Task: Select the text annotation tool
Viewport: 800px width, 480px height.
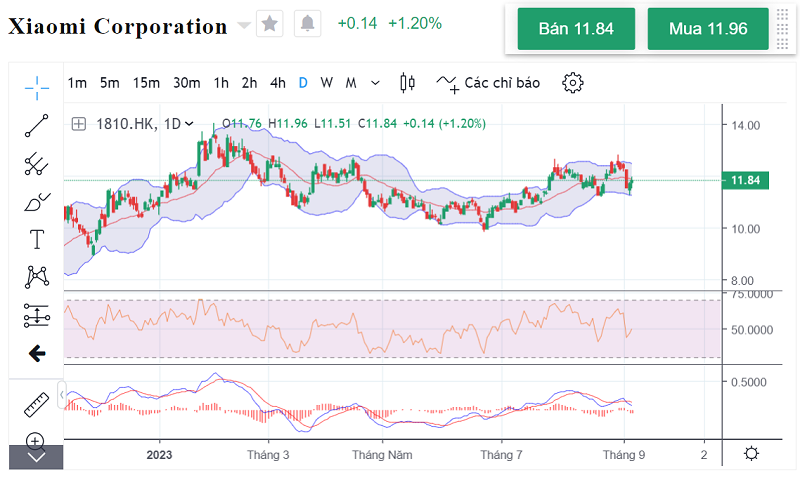Action: tap(37, 239)
